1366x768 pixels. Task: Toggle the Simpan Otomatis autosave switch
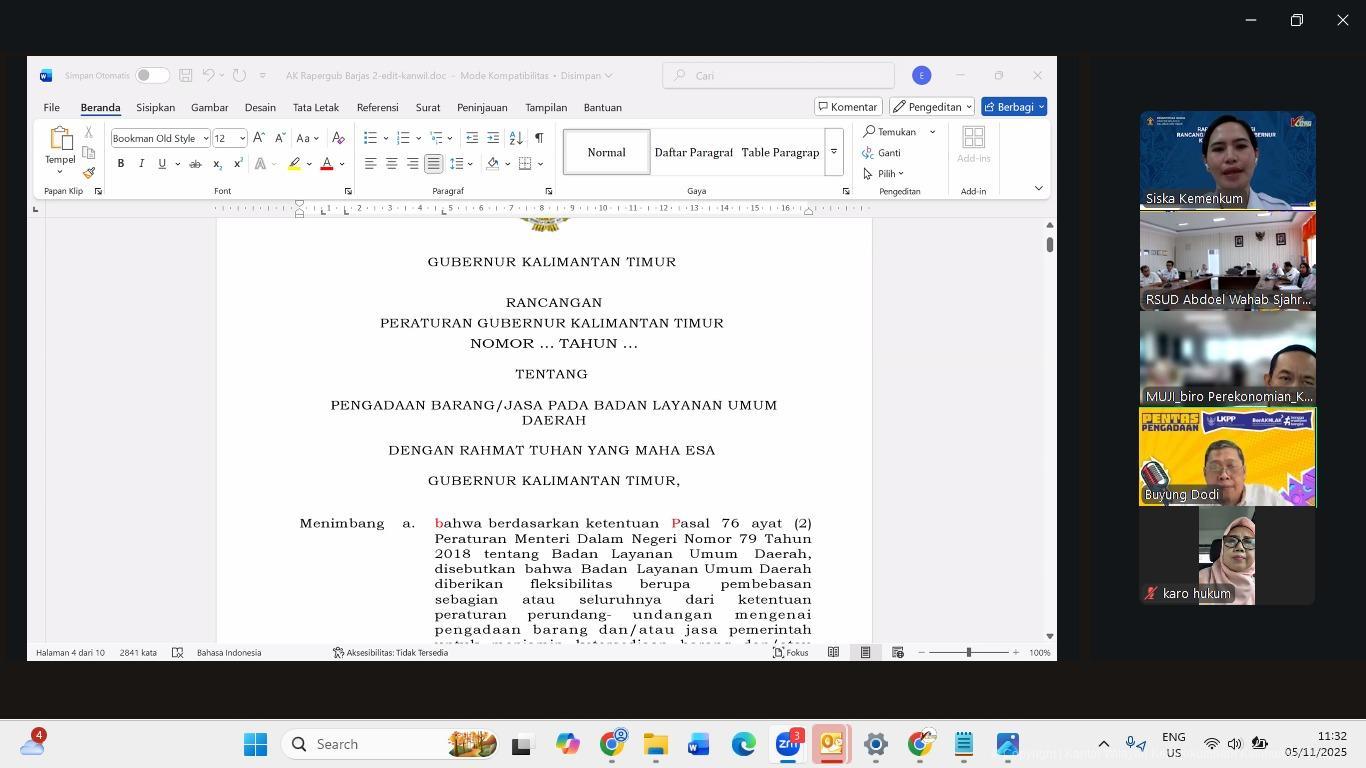[x=152, y=76]
